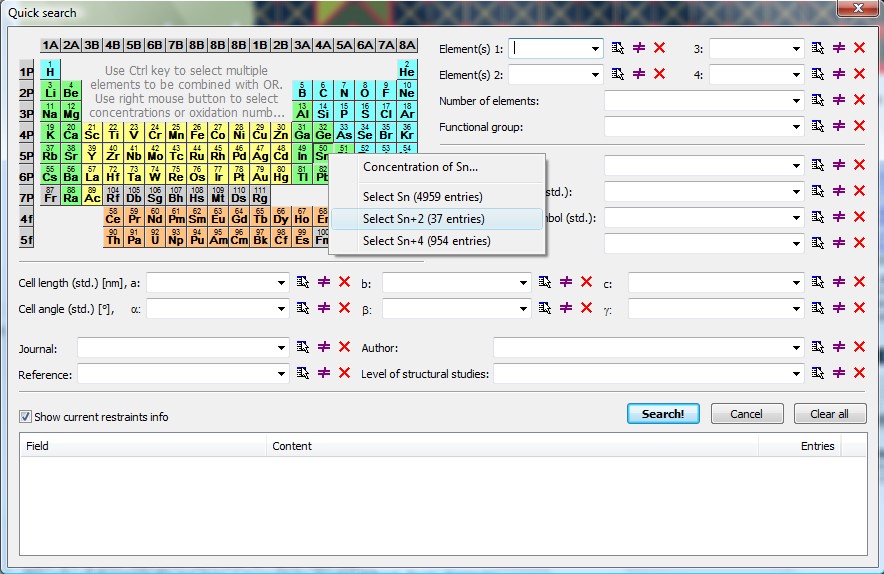Click the not-equal icon for Element(s) 2
884x574 pixels.
(x=639, y=74)
